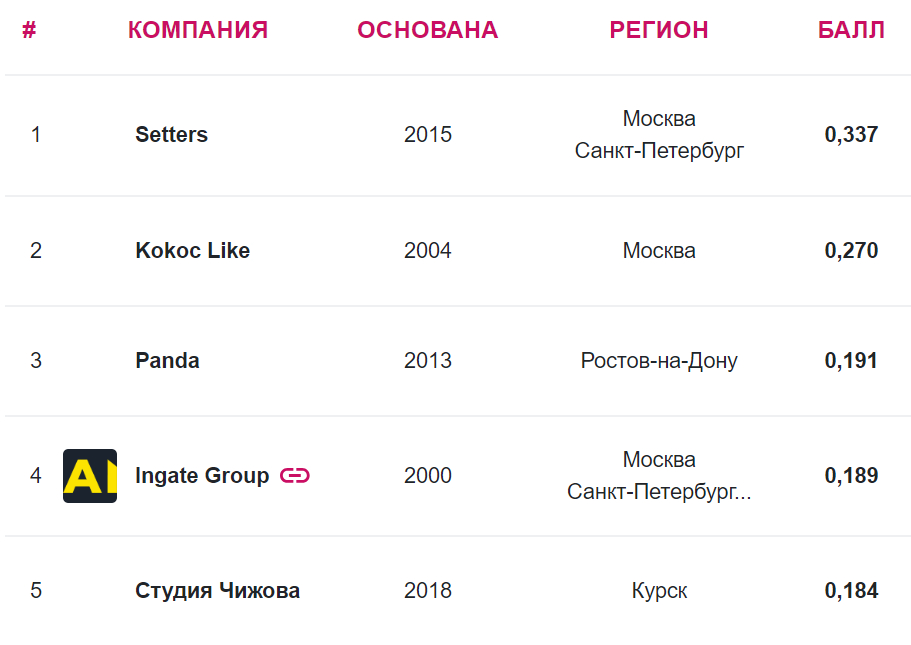This screenshot has height=645, width=911.
Task: Expand truncated Санкт-Петербург... region for Ingate Group
Action: point(659,492)
